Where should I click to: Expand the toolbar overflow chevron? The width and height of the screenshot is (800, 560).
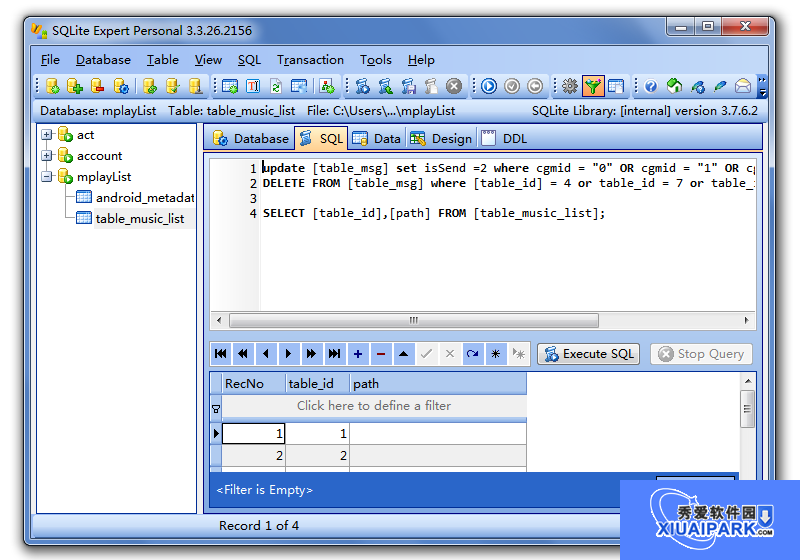762,86
